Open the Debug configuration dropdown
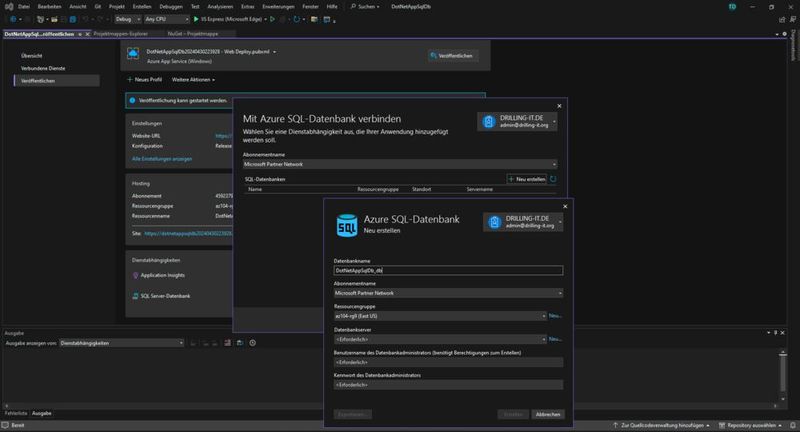 [x=127, y=18]
